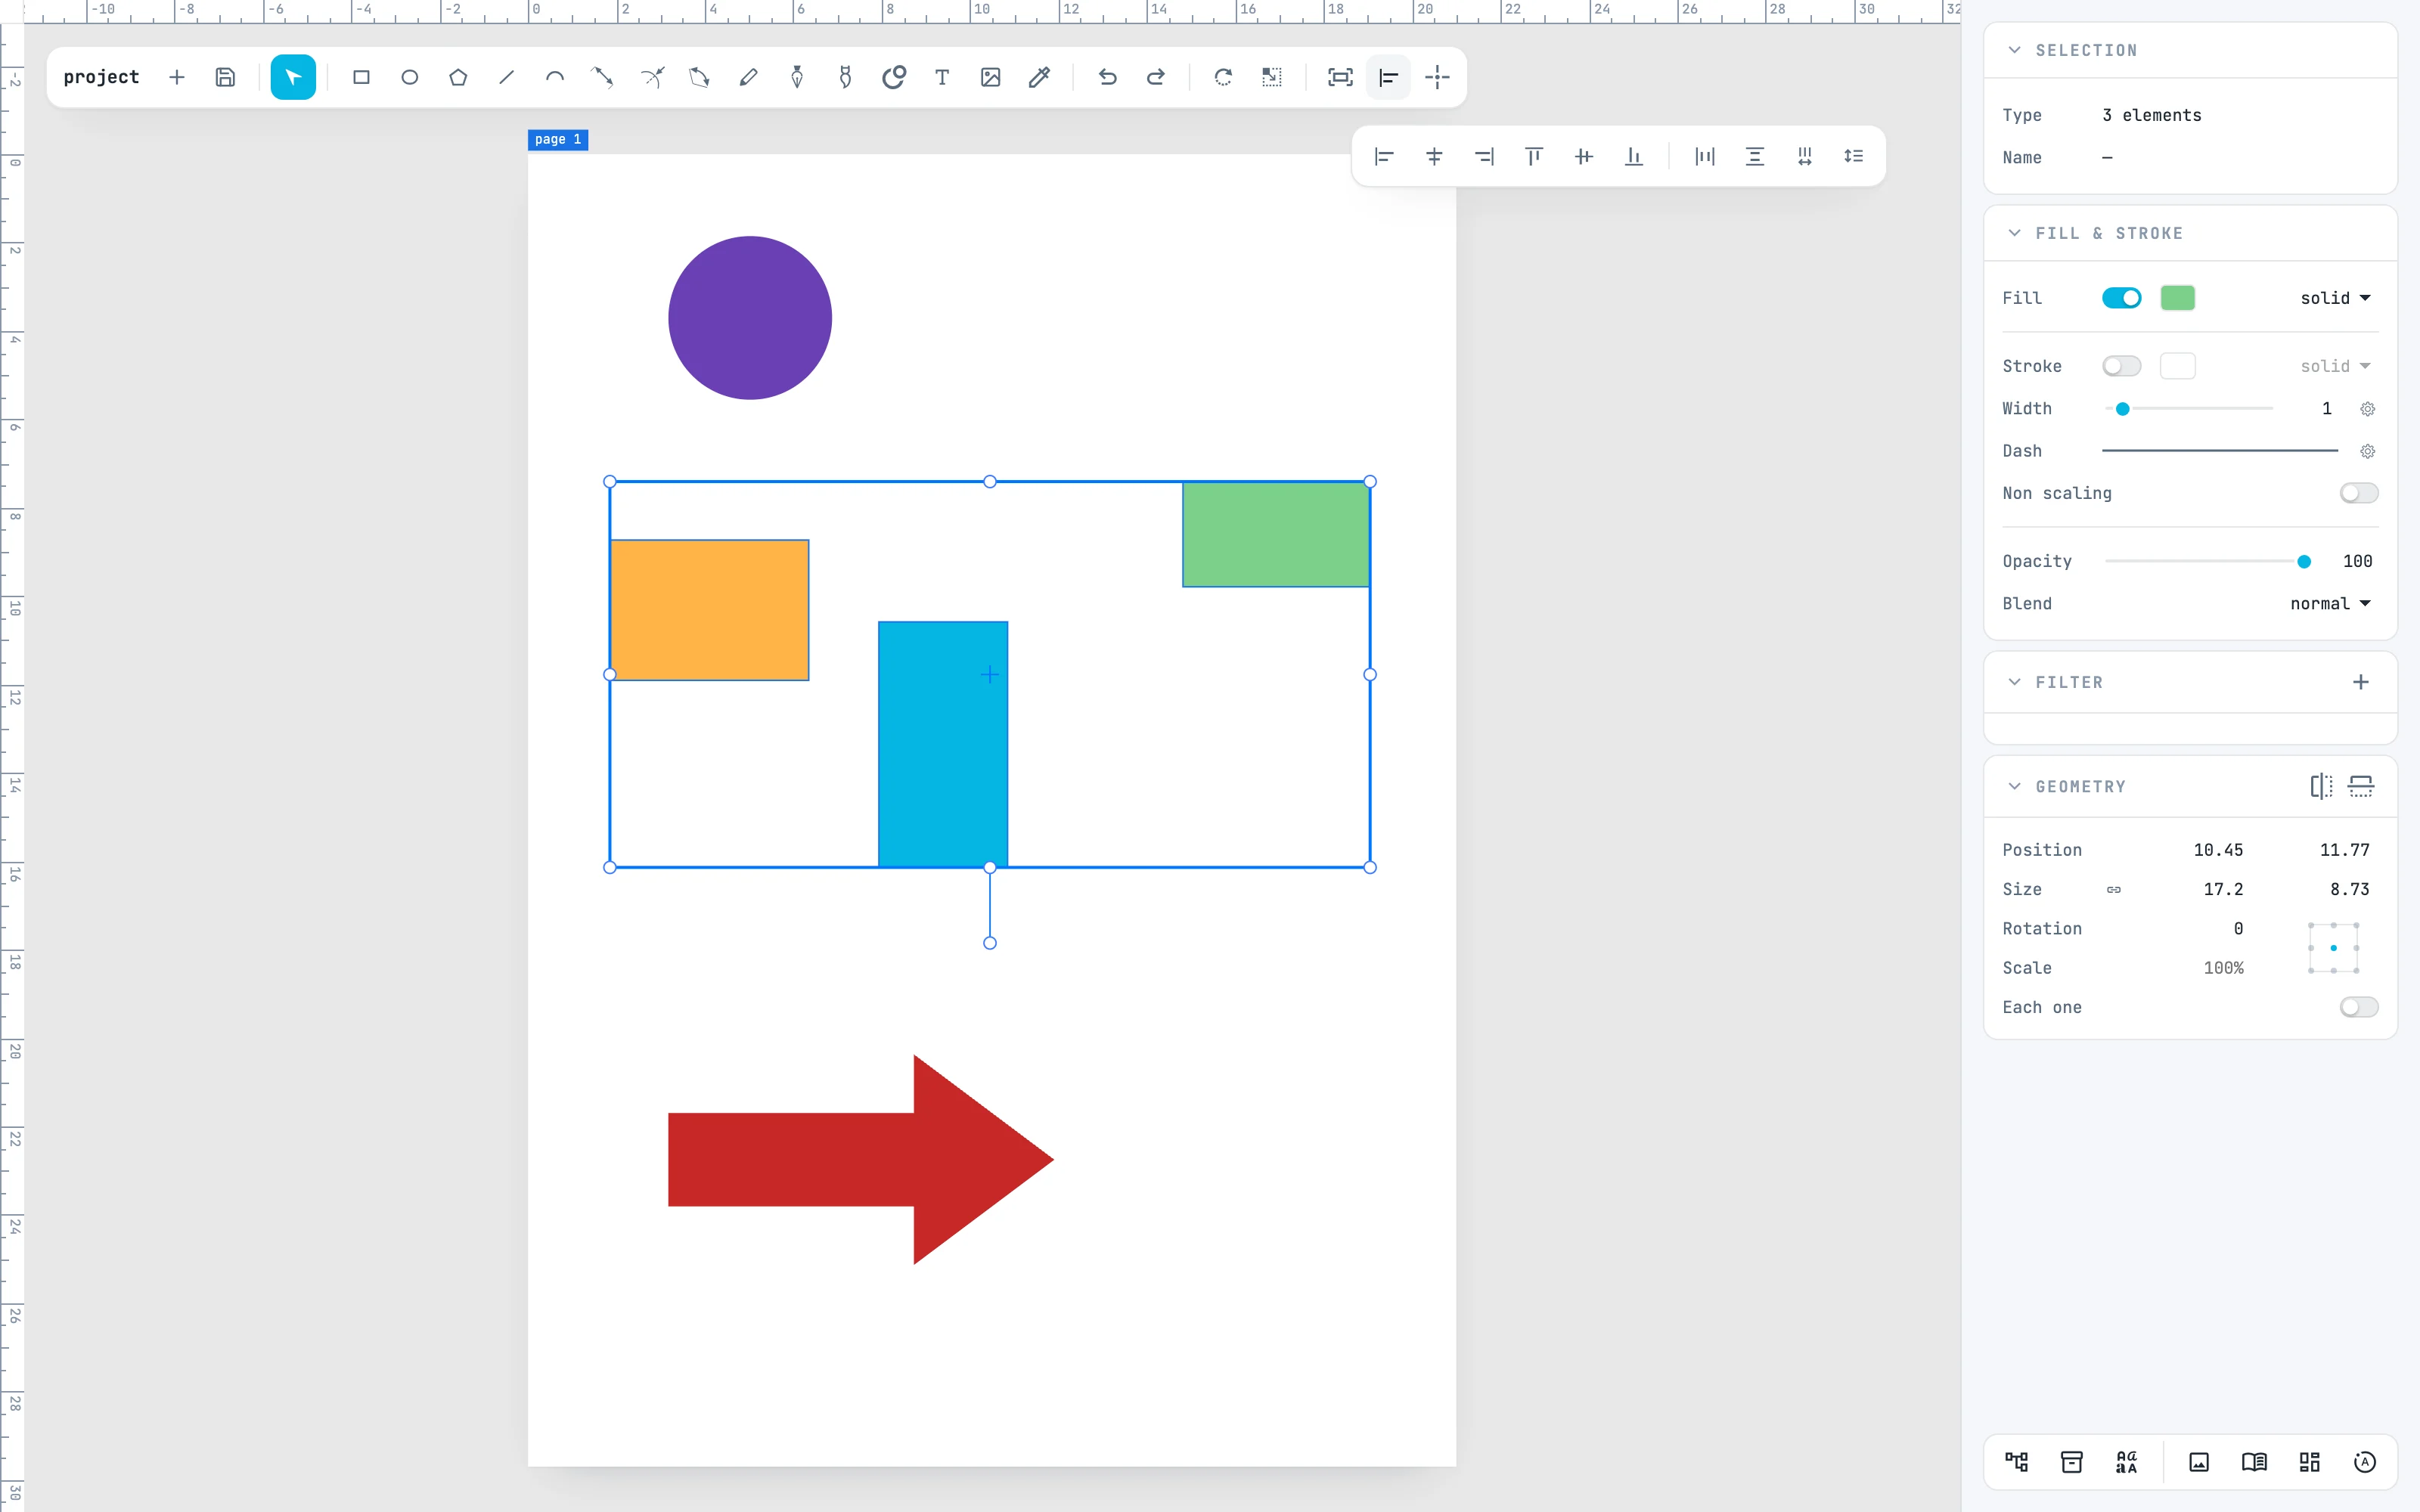The height and width of the screenshot is (1512, 2420).
Task: Open the layers tree panel icon
Action: click(x=2017, y=1462)
